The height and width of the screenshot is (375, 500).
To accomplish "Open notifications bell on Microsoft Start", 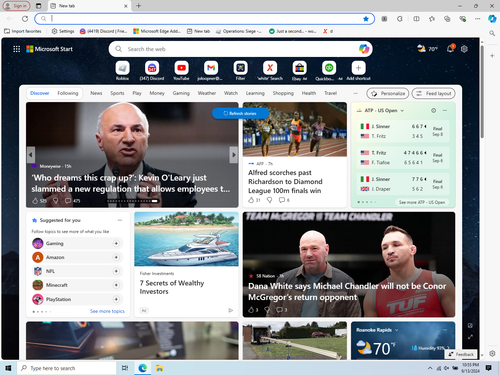I will [x=450, y=49].
